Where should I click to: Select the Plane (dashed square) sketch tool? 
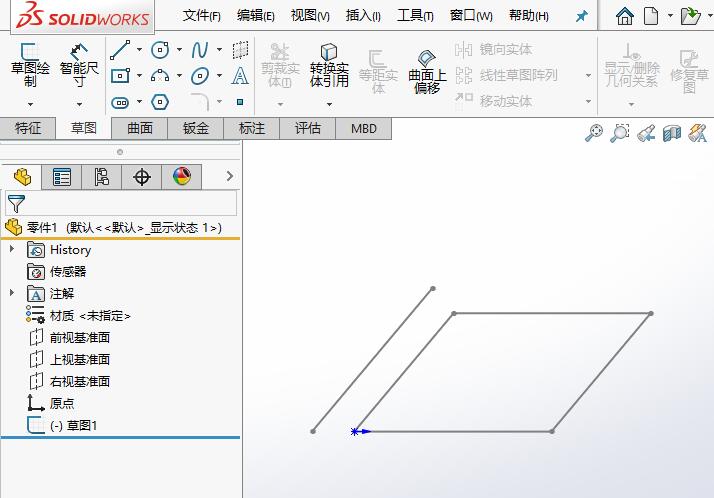pos(240,50)
